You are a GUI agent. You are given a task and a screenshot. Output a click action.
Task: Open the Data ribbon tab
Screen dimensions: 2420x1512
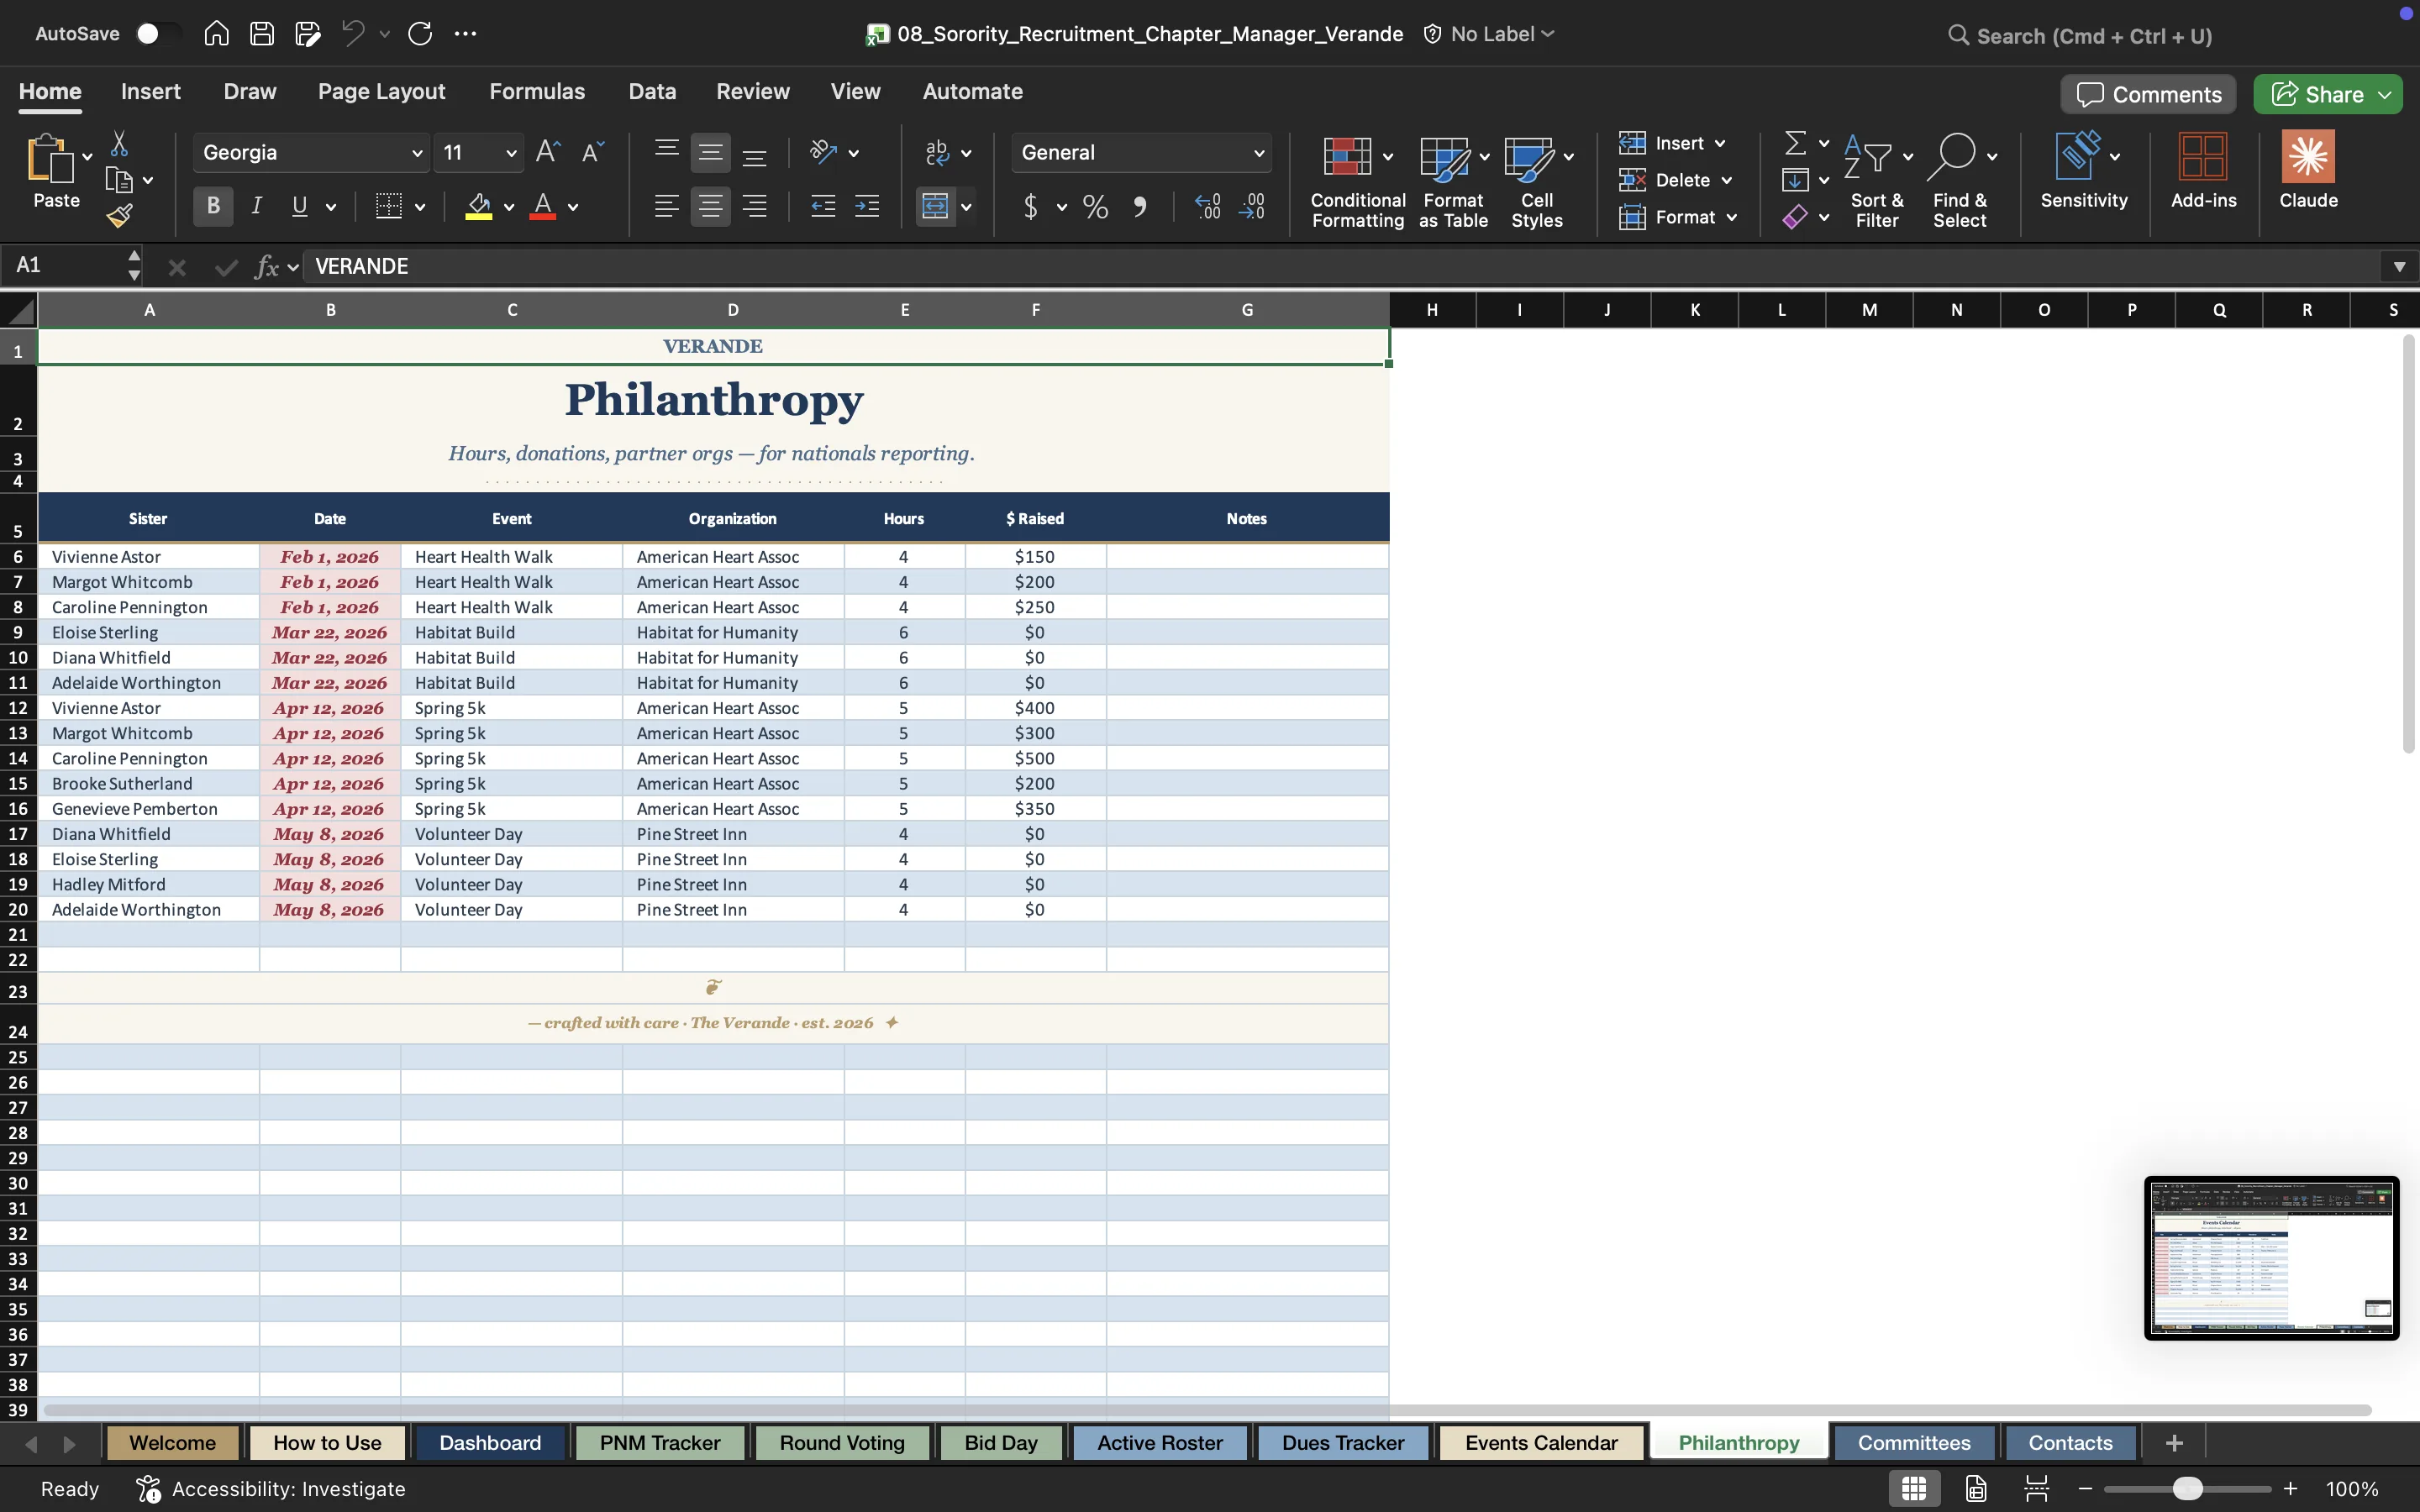tap(652, 91)
